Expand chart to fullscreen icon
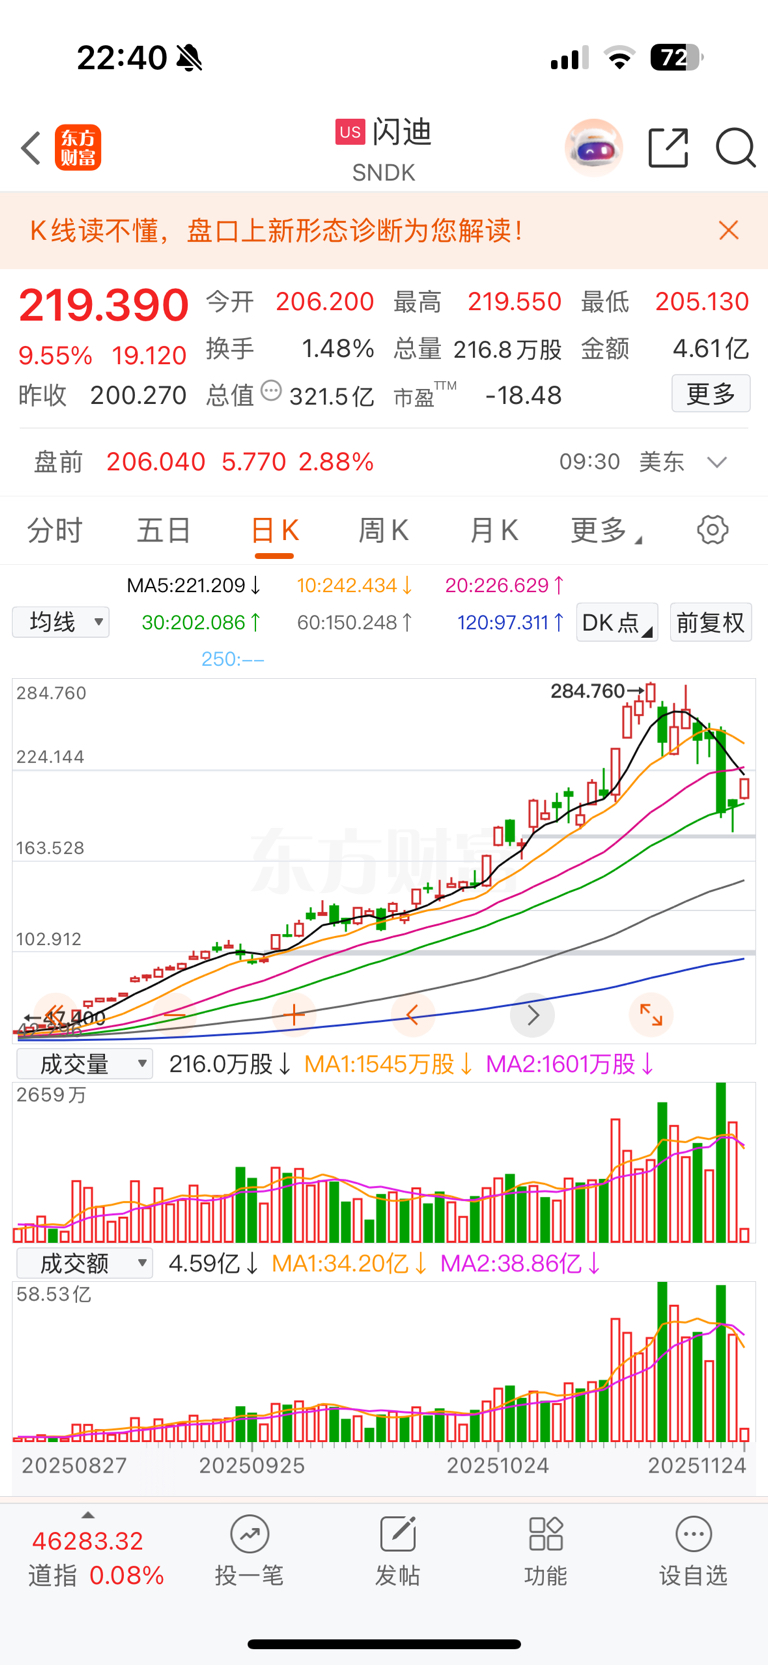 [x=651, y=1015]
